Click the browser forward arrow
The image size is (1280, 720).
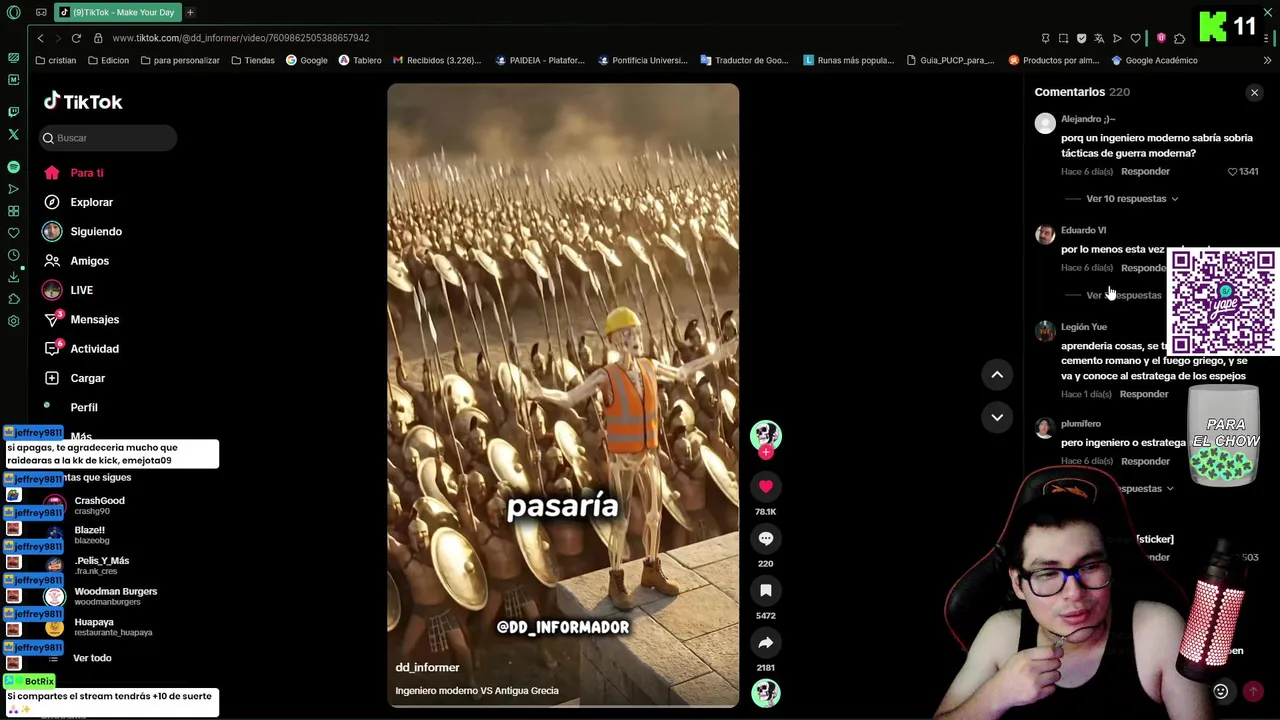[58, 38]
